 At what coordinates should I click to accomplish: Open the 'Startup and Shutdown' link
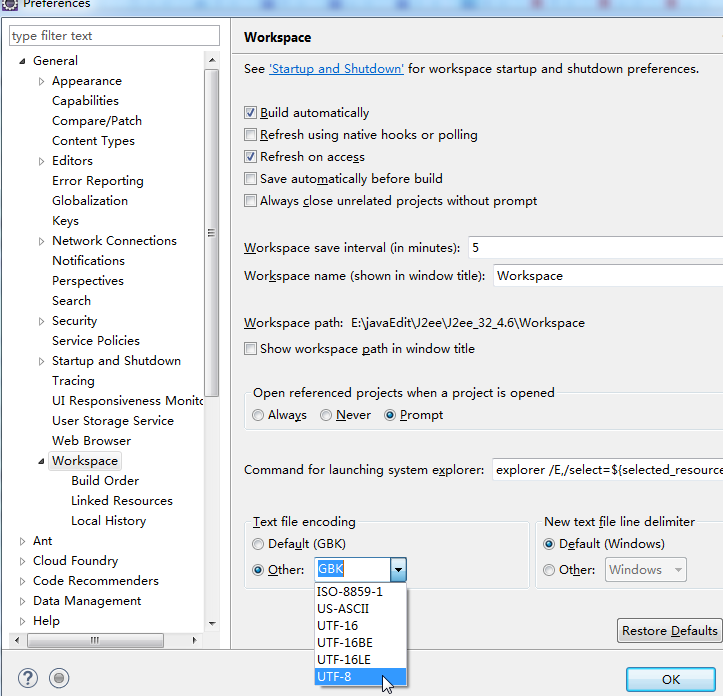(336, 69)
